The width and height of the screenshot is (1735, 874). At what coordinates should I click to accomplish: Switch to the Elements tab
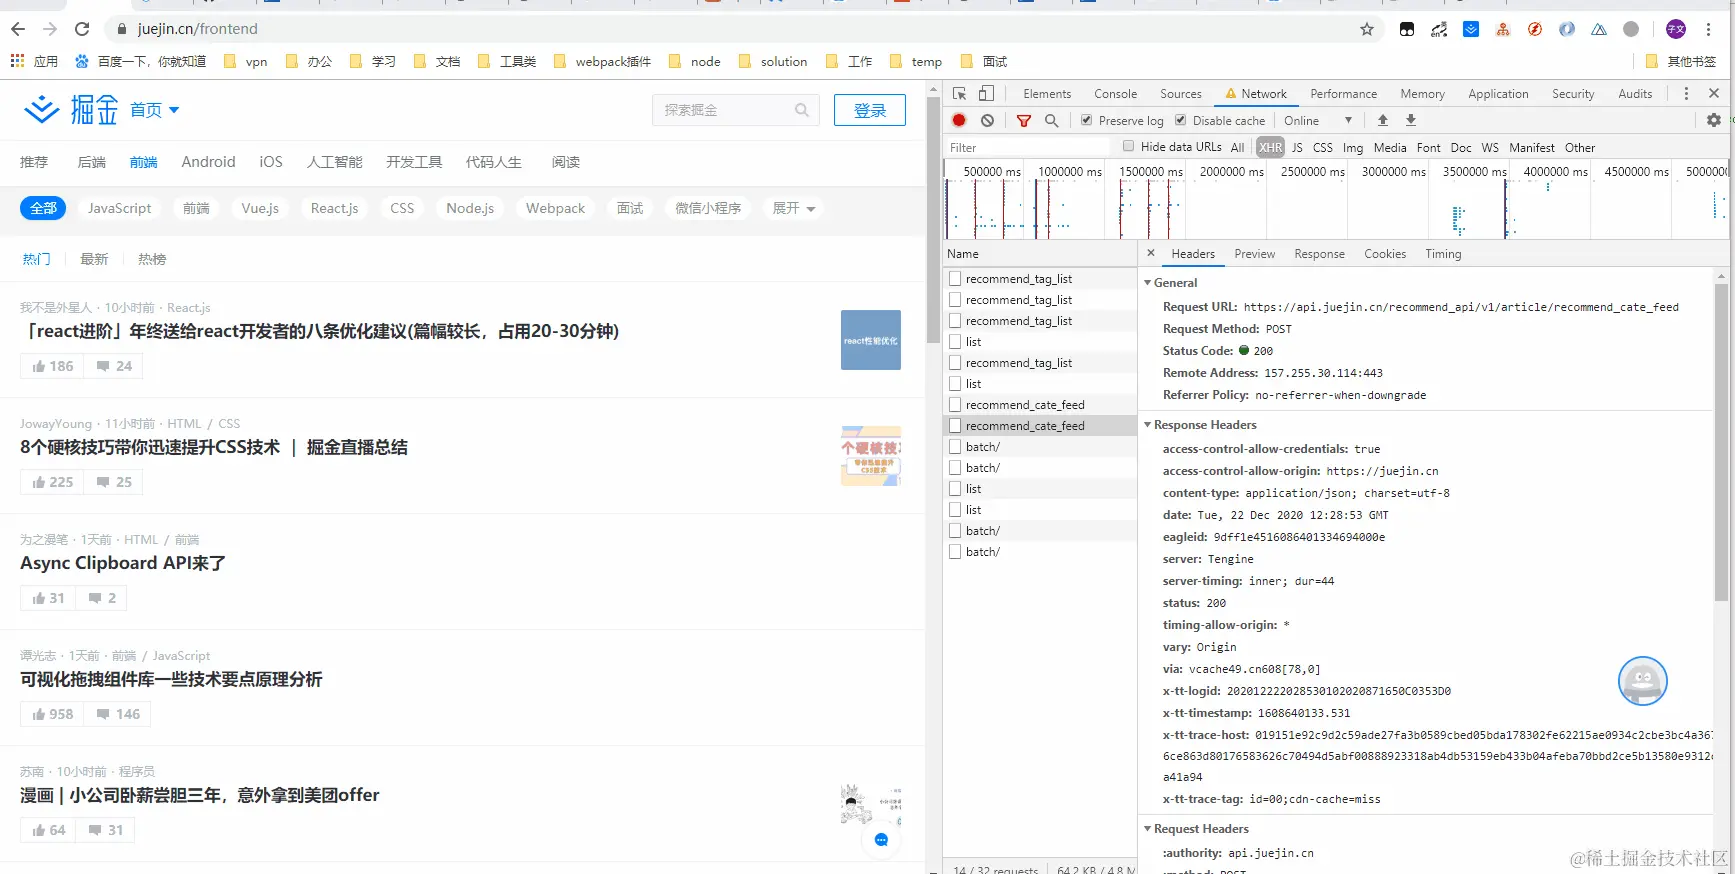tap(1047, 94)
